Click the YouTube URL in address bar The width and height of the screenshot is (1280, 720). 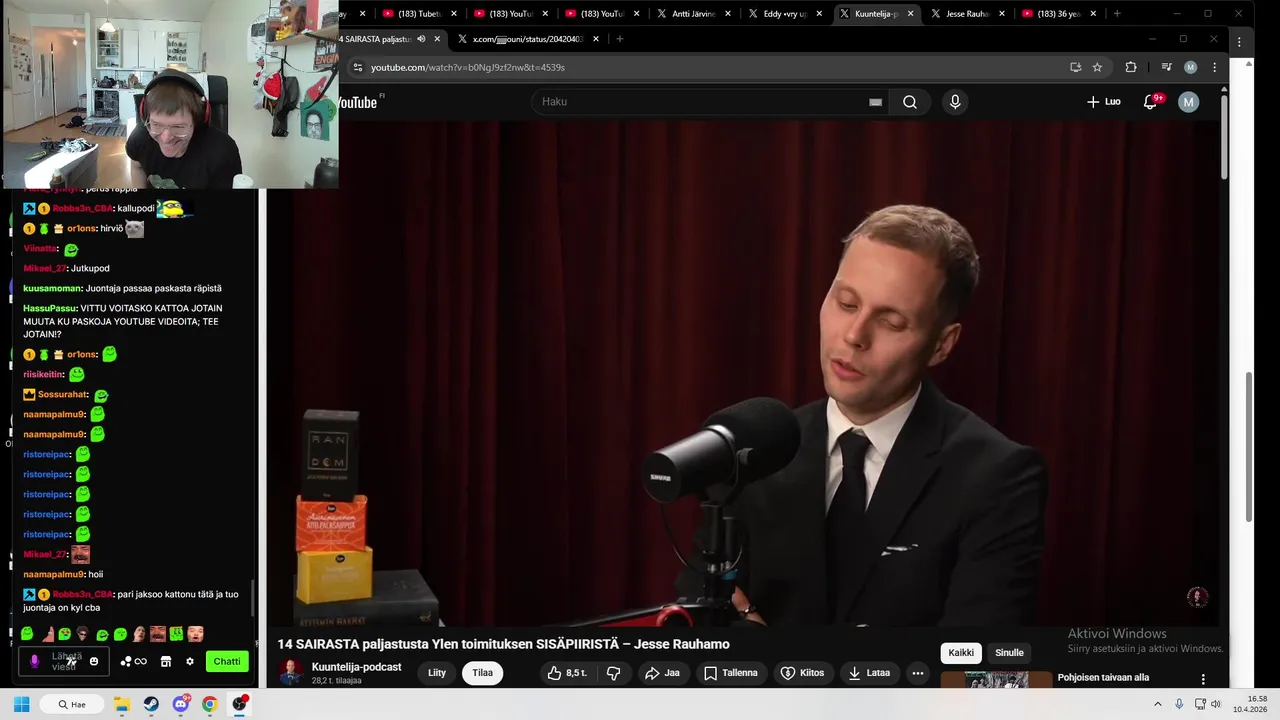467,67
